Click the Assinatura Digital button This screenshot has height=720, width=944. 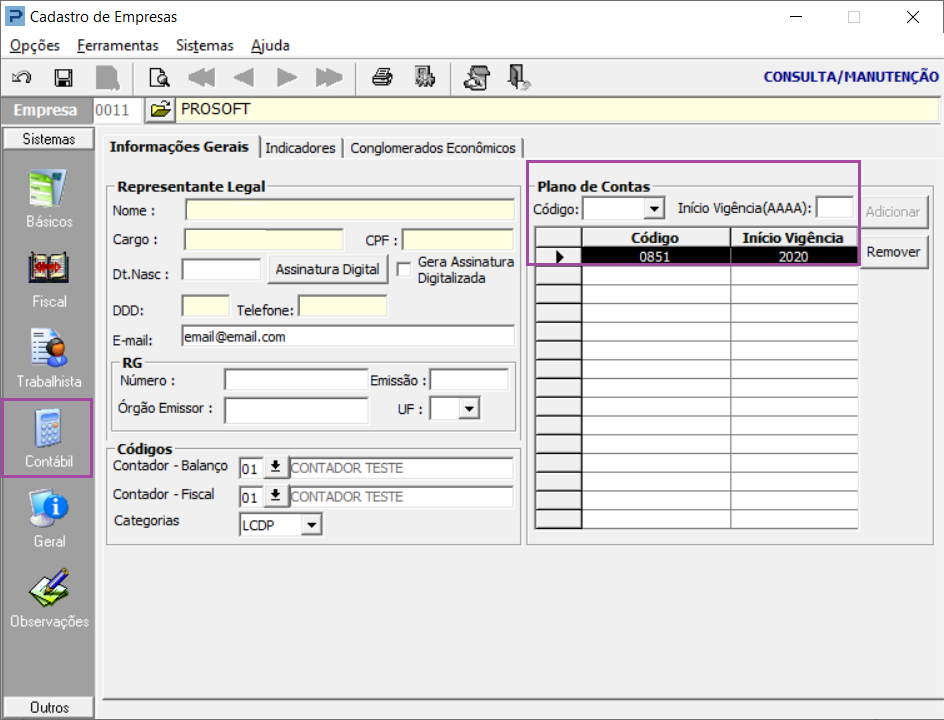(328, 269)
